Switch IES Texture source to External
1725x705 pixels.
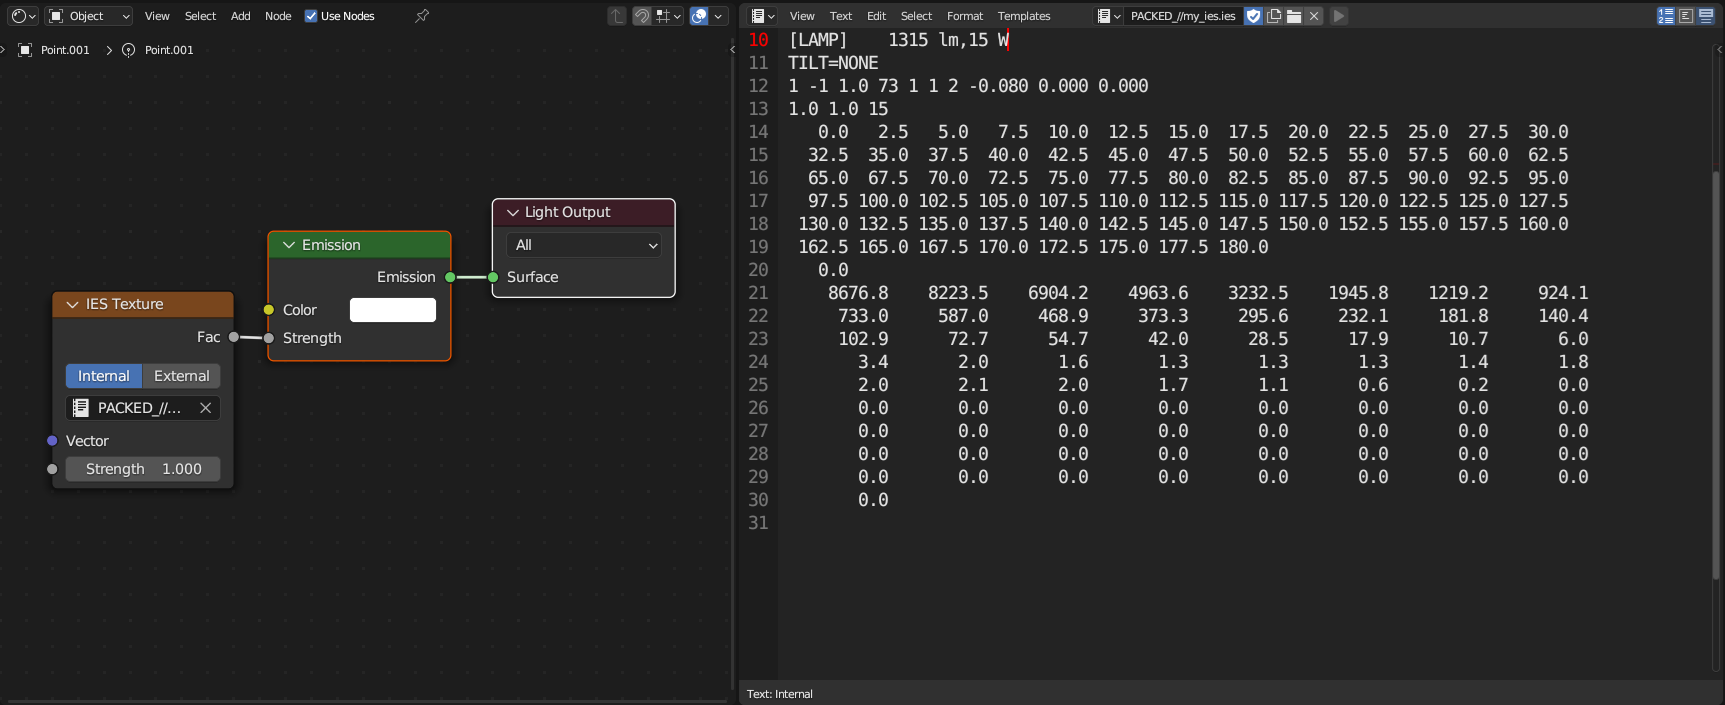click(x=181, y=376)
